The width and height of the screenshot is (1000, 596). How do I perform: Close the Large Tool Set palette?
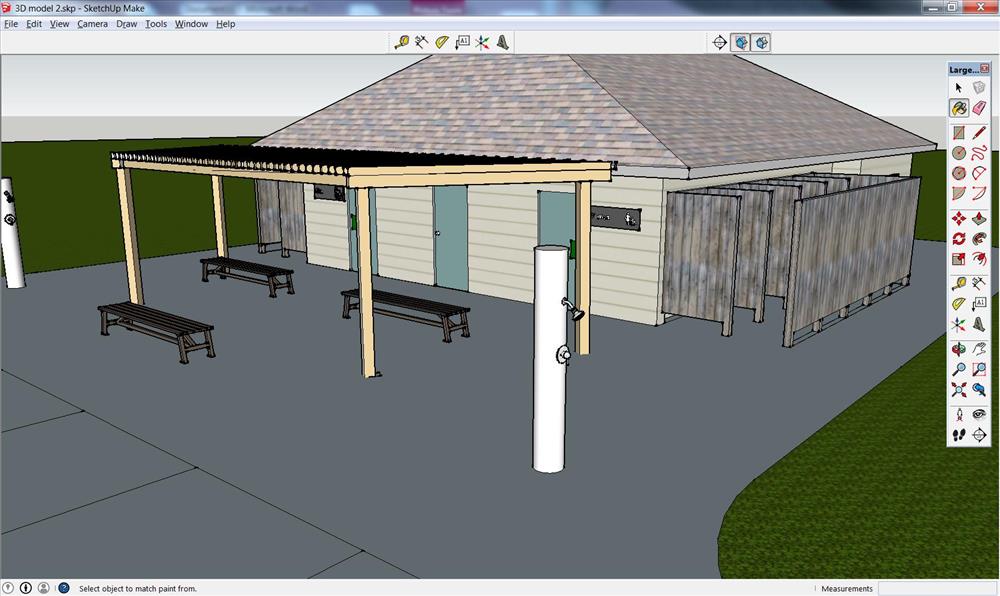pos(985,69)
